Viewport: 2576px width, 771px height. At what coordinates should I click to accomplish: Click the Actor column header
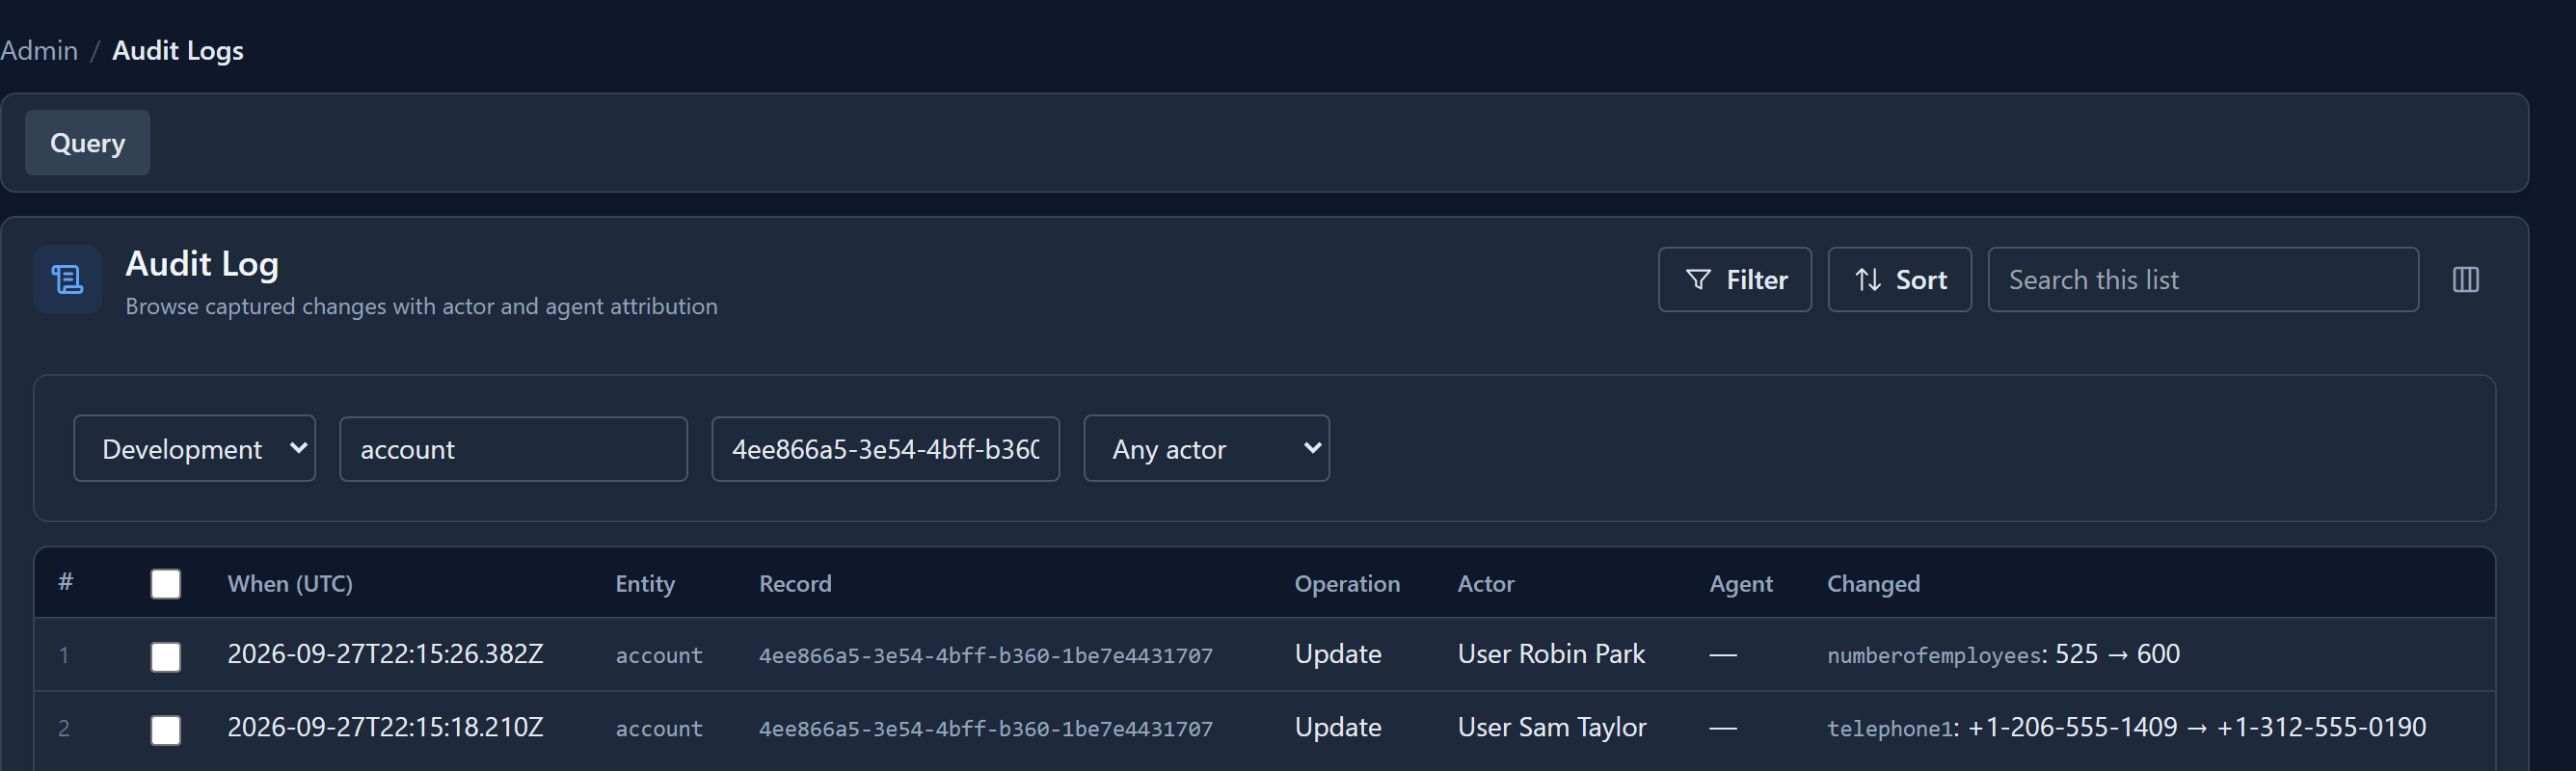click(x=1486, y=584)
